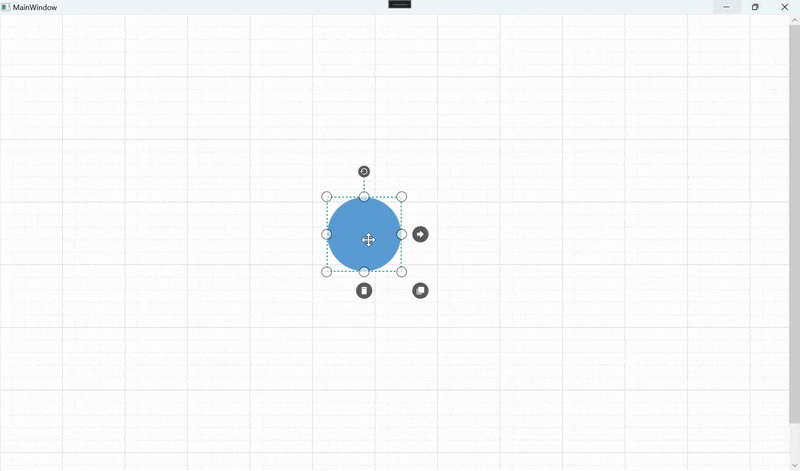The image size is (800, 471).
Task: Click the bottom-right resize handle
Action: tap(402, 272)
